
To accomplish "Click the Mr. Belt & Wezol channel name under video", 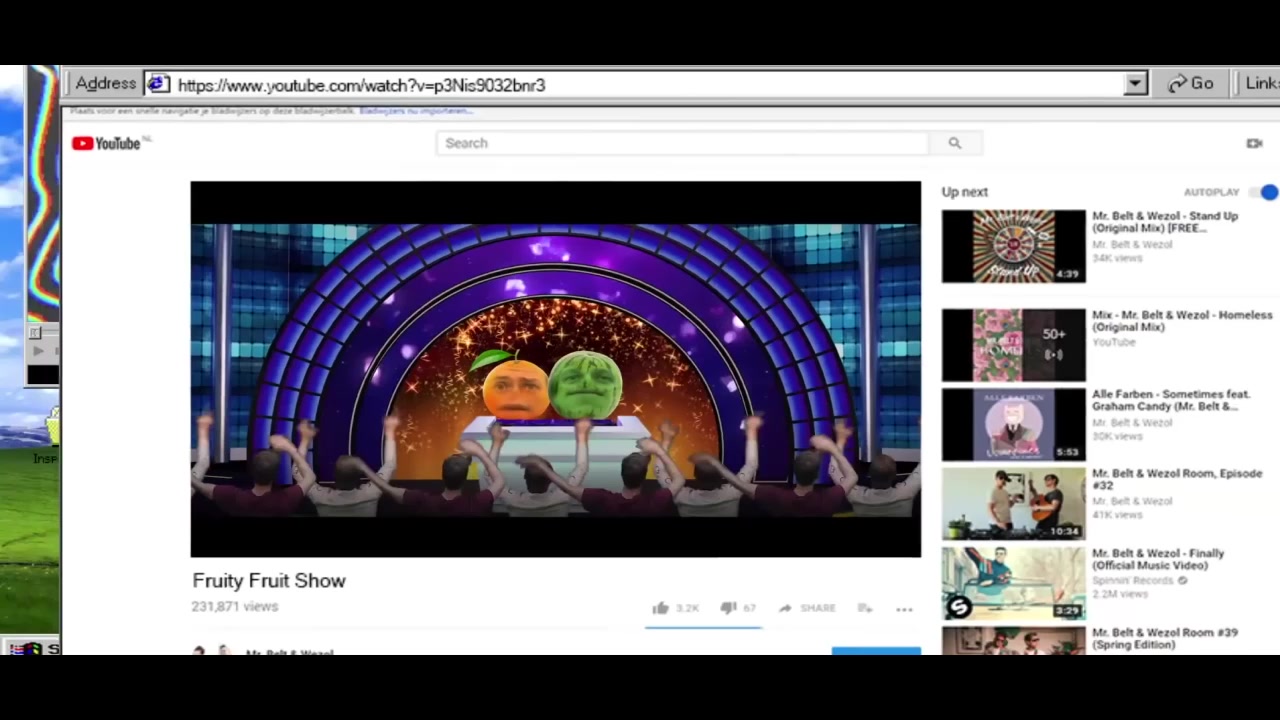I will tap(289, 653).
